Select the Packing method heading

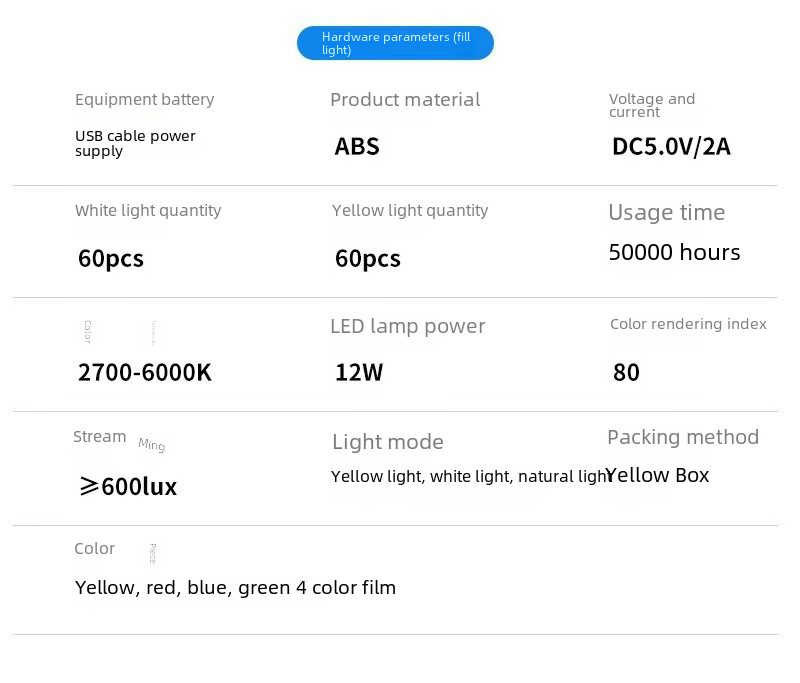pos(683,437)
